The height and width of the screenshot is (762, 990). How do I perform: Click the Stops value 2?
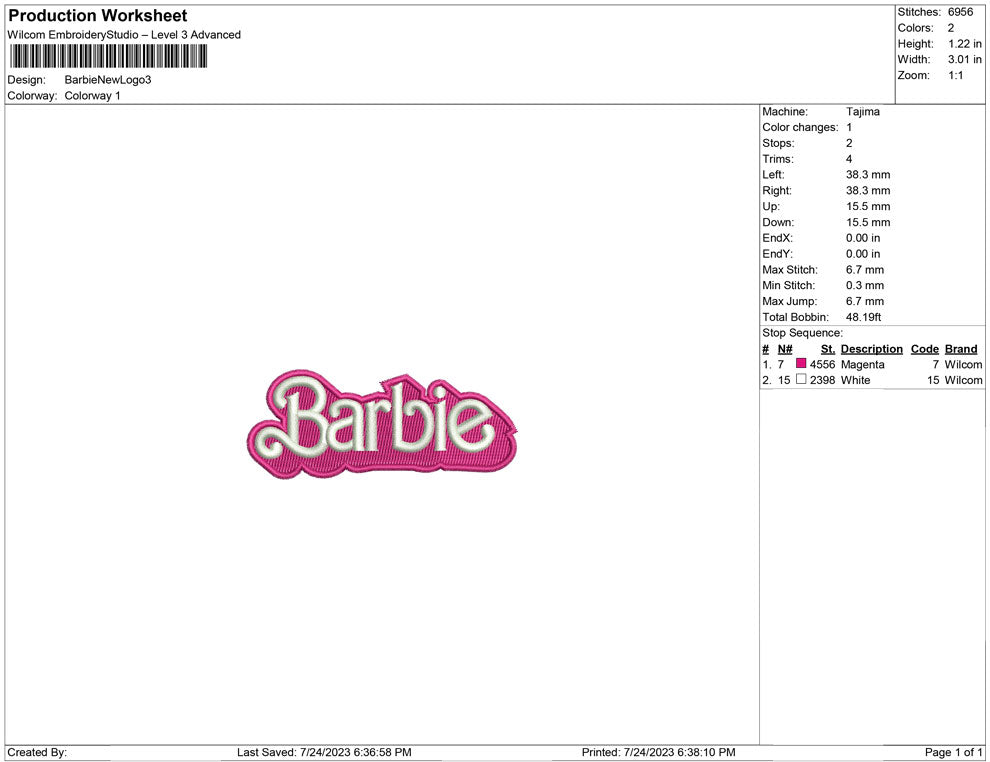click(849, 143)
